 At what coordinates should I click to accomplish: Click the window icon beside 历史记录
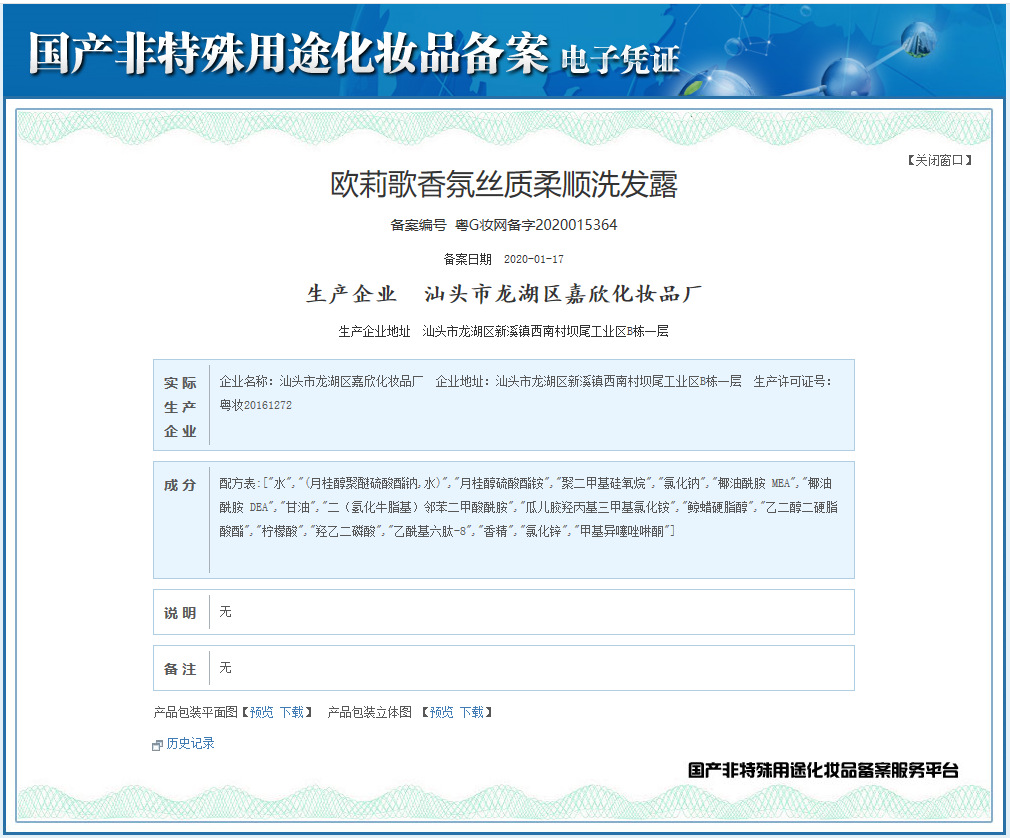[157, 744]
